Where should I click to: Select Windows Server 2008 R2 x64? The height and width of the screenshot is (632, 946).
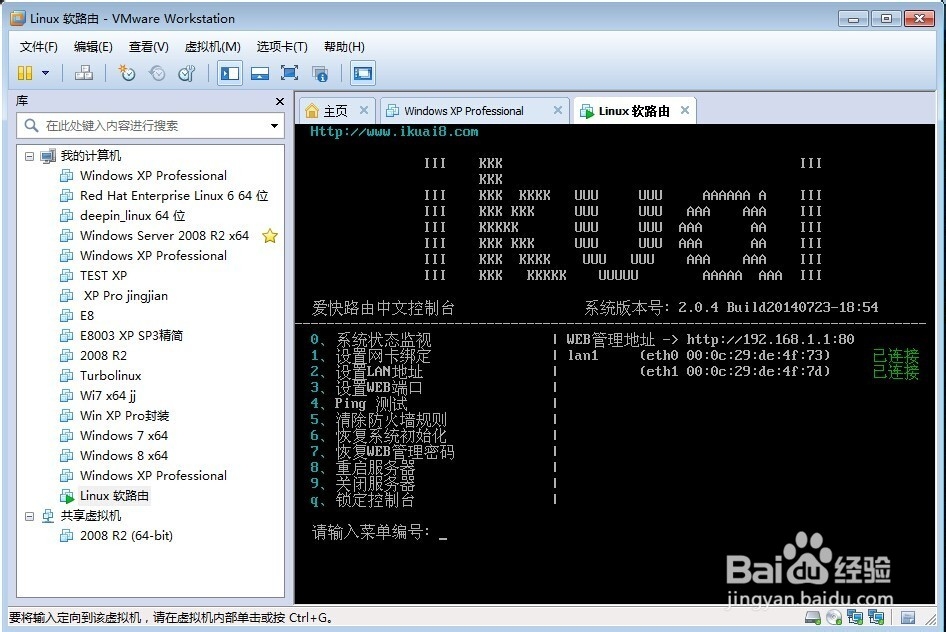(x=164, y=235)
